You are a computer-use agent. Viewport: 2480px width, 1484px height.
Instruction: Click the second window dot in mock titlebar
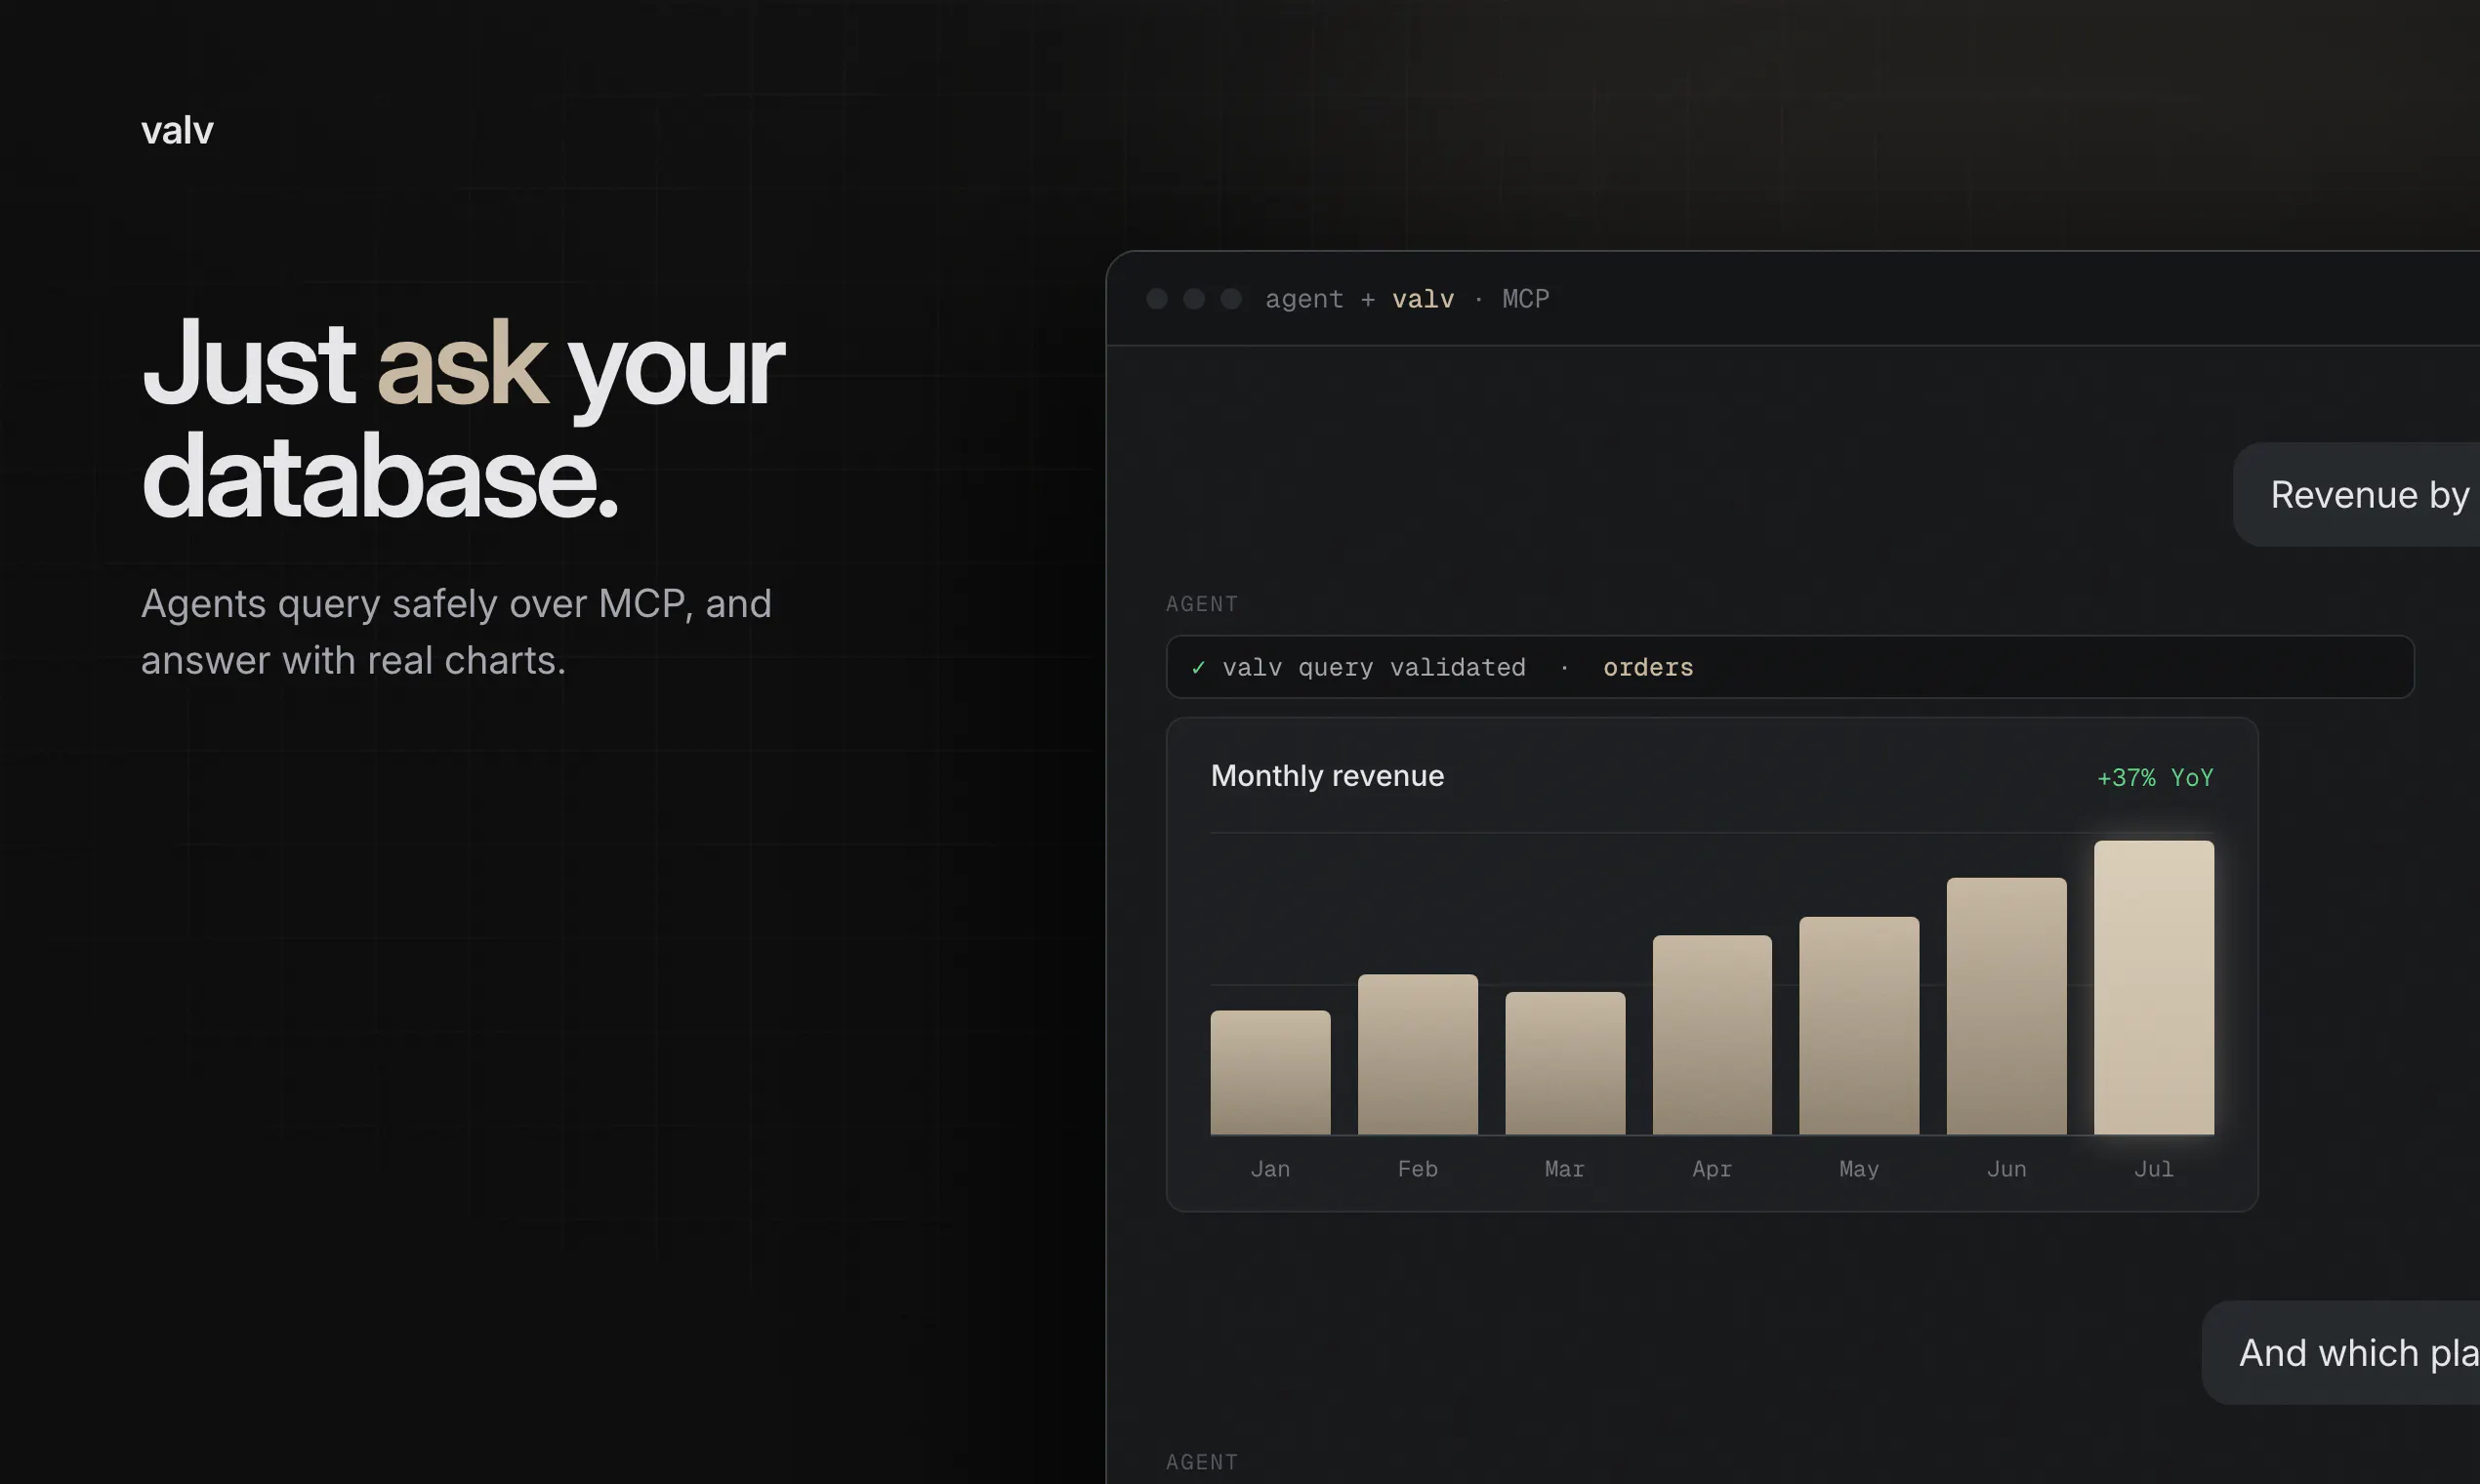[x=1194, y=299]
